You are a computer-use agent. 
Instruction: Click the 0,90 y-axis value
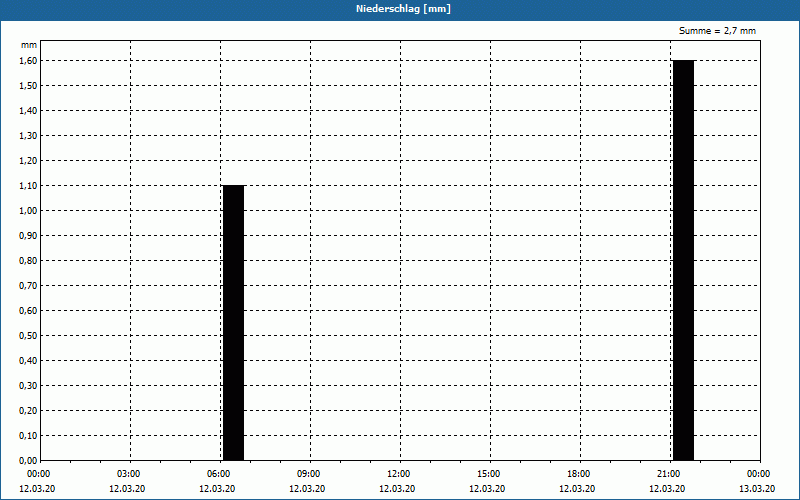point(28,235)
